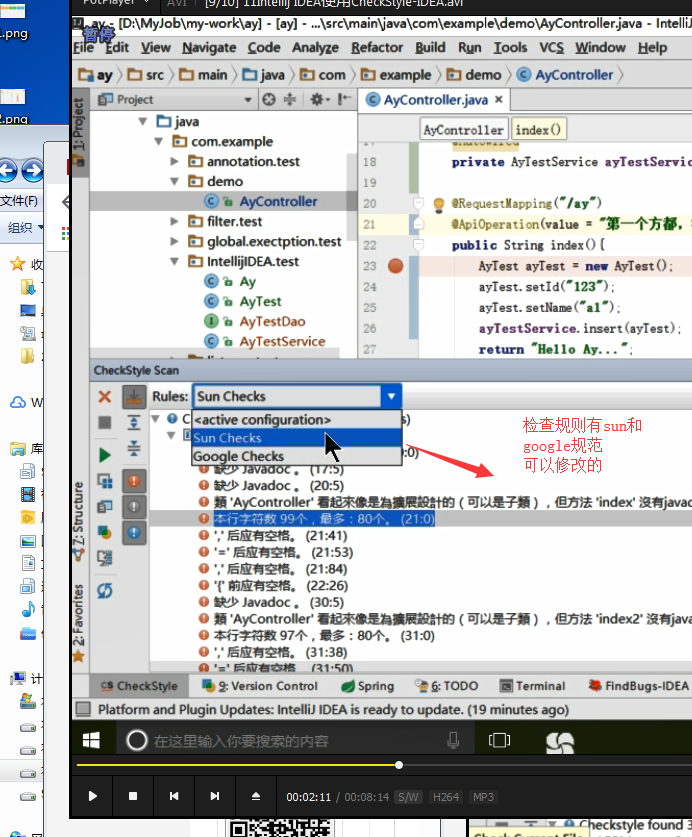This screenshot has height=837, width=692.
Task: Open the Rules dropdown arrow
Action: tap(391, 396)
